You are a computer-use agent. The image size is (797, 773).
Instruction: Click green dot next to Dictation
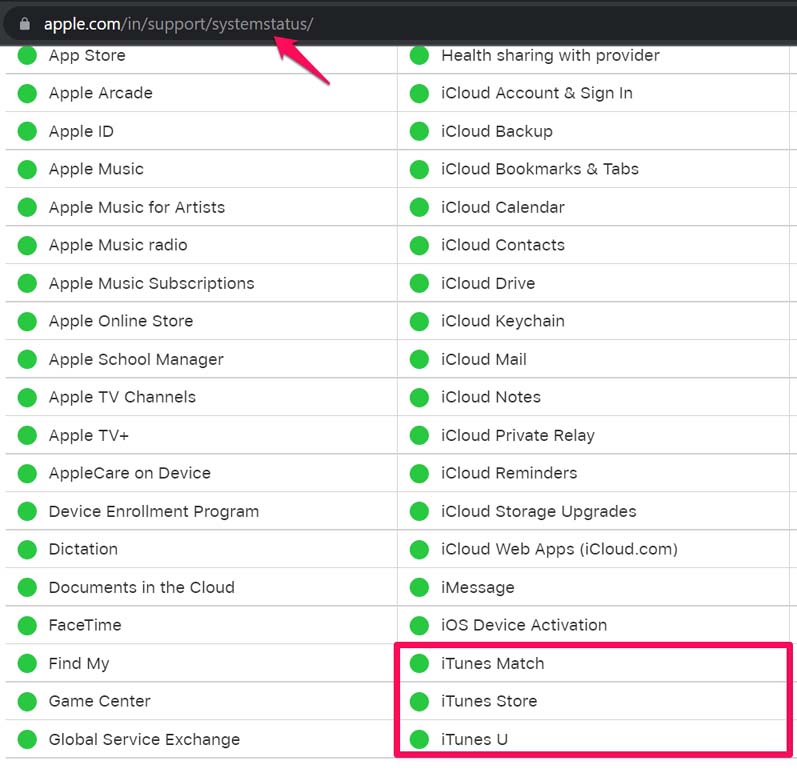(x=27, y=549)
